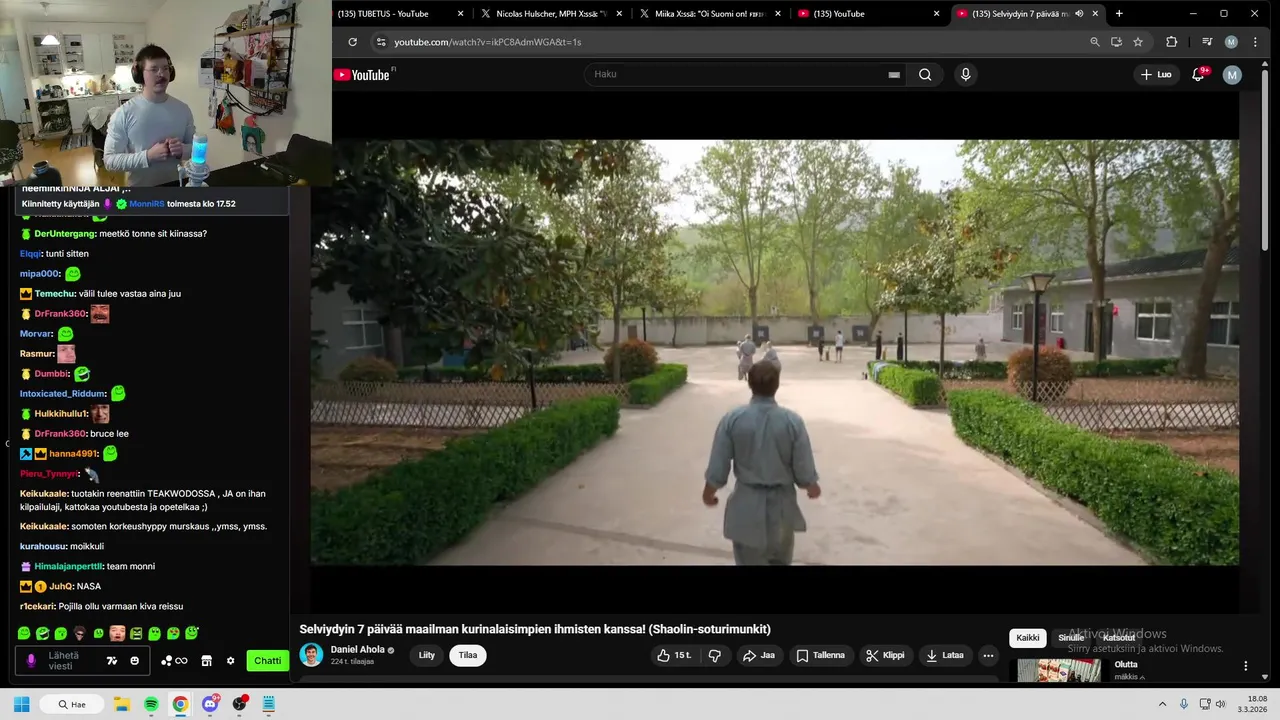Click the zoom magnifier in address bar
Viewport: 1280px width, 720px height.
(1095, 42)
